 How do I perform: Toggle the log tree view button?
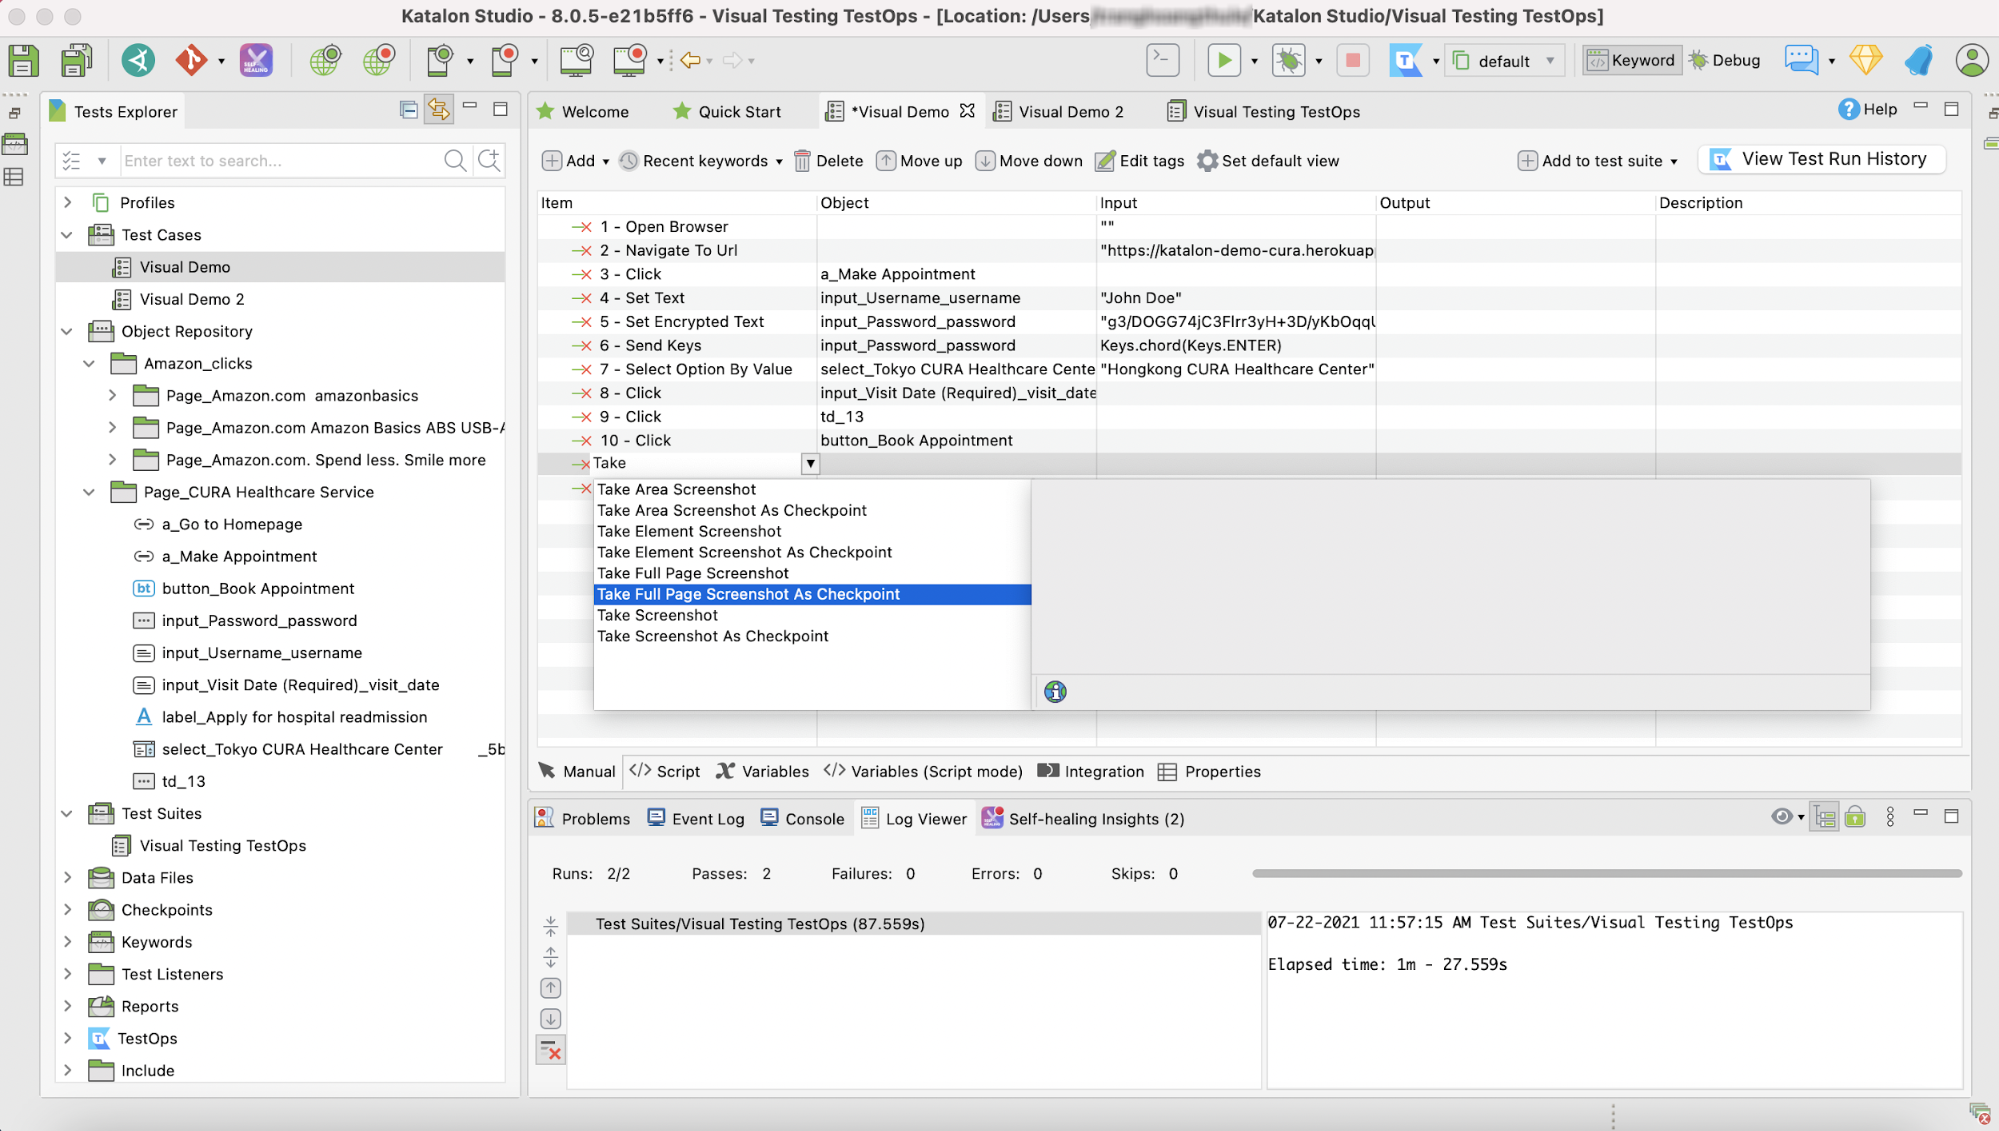click(x=1824, y=817)
